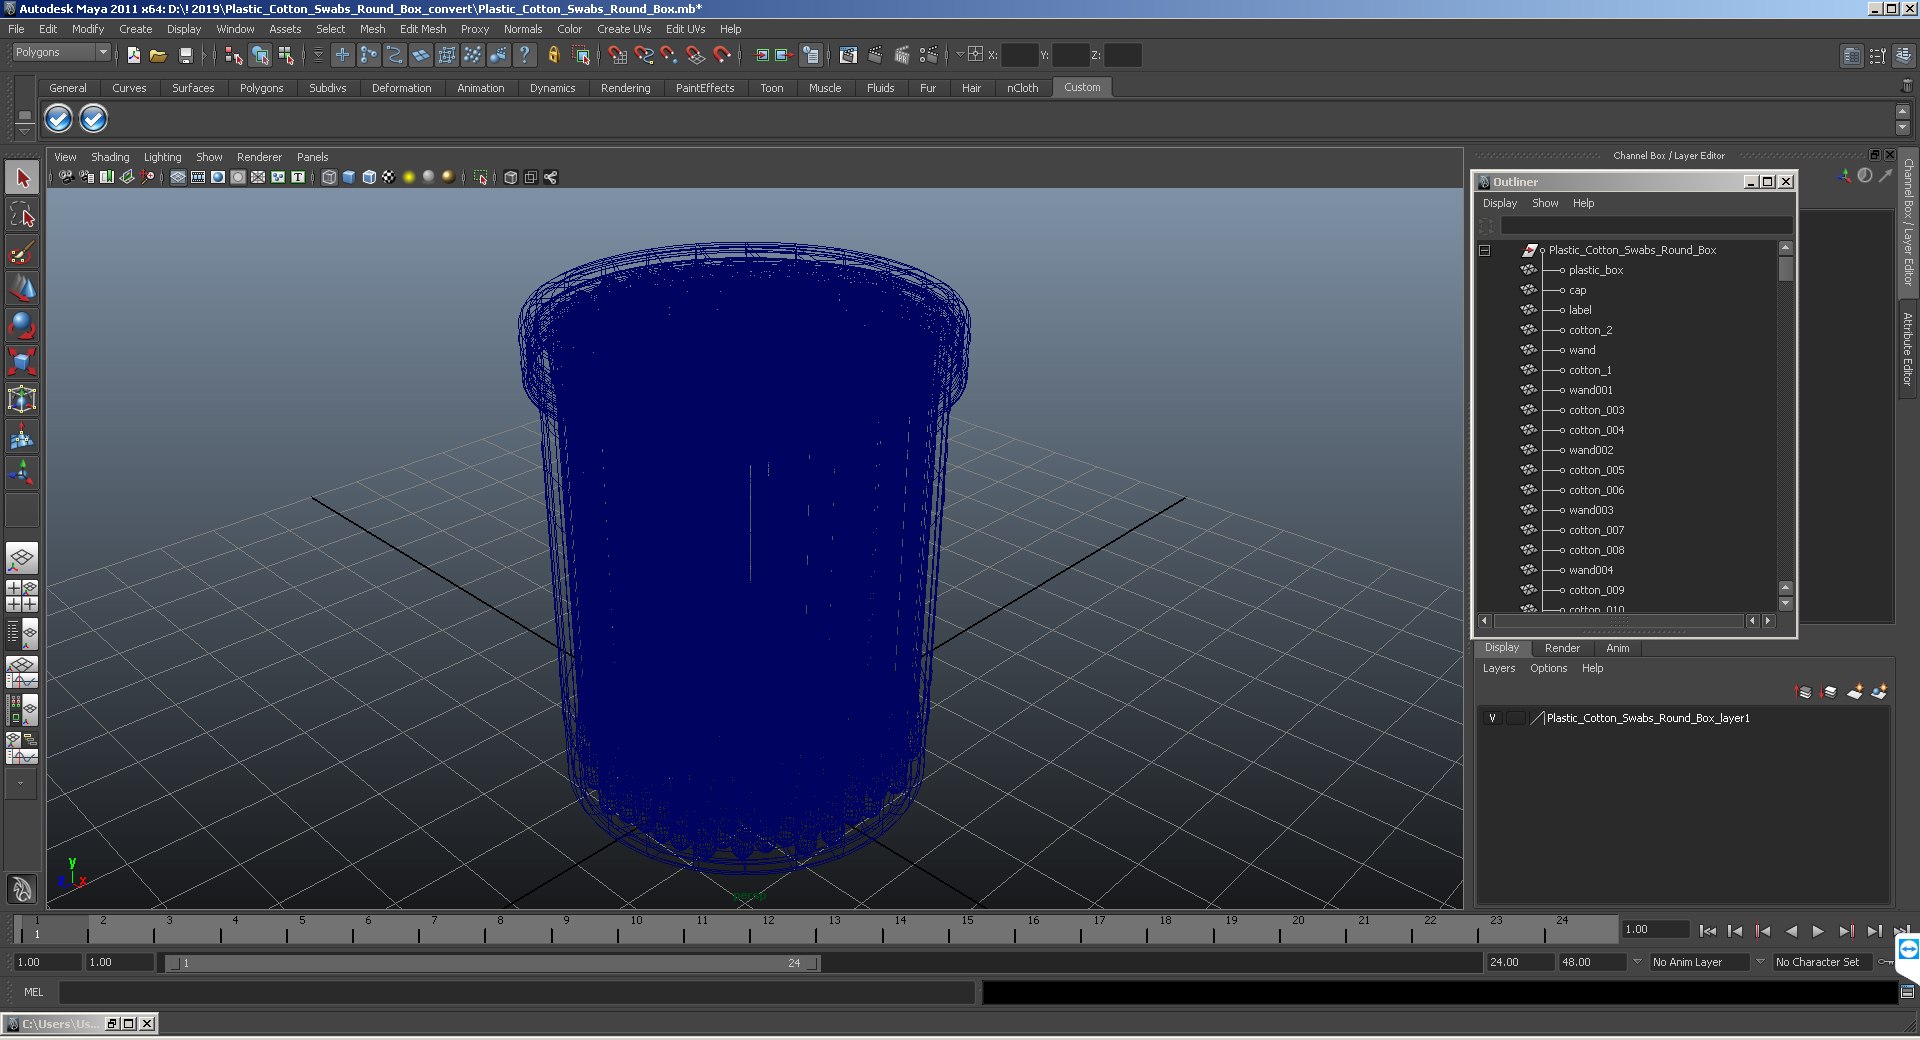Toggle Lock Current Selection padlock
The height and width of the screenshot is (1040, 1920).
[553, 55]
